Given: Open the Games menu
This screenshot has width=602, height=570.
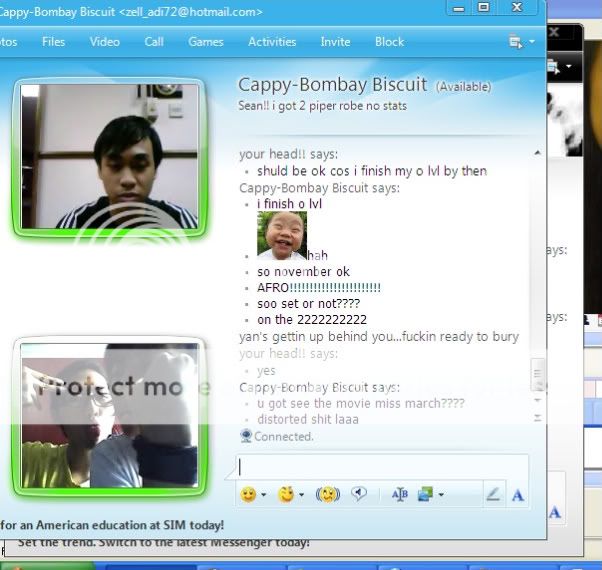Looking at the screenshot, I should 206,41.
